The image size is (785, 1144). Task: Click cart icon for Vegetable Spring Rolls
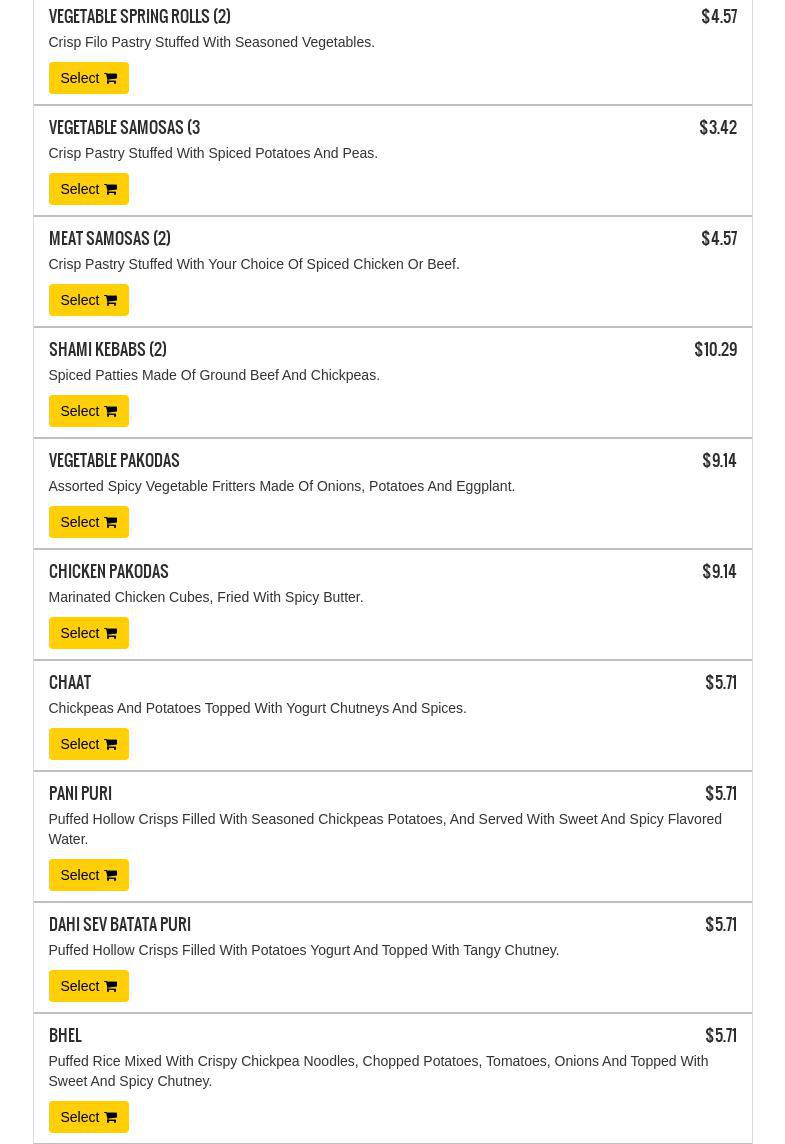tap(111, 78)
